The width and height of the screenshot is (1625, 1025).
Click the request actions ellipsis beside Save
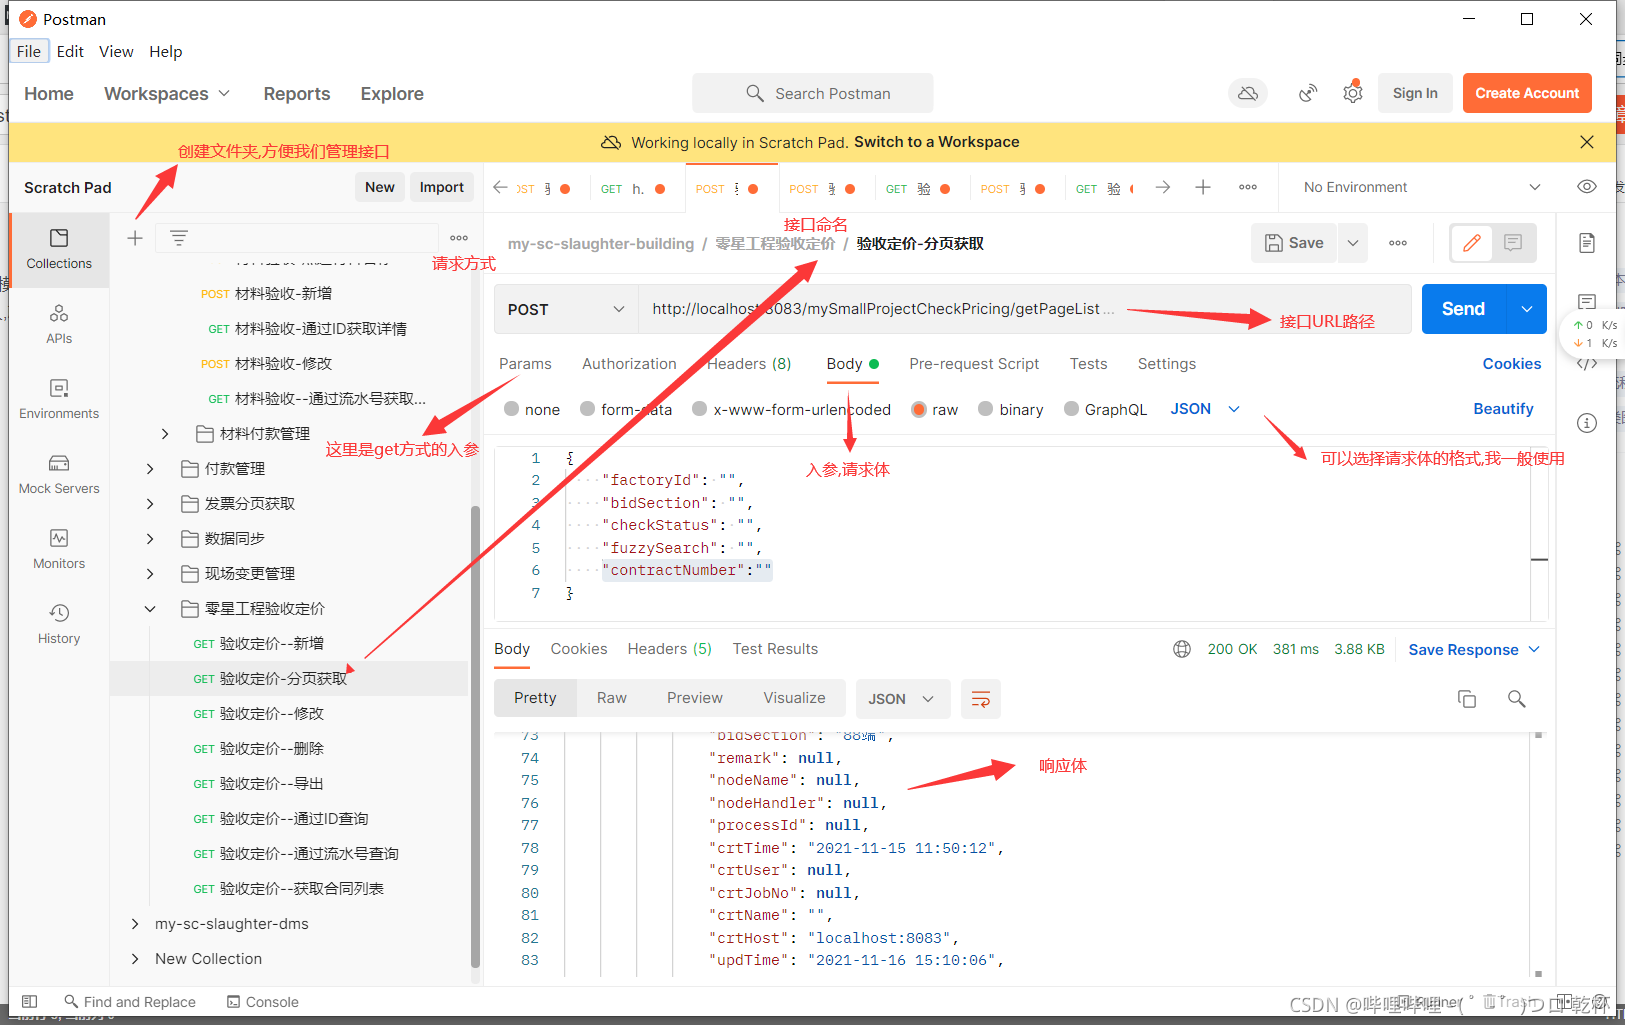(1398, 243)
